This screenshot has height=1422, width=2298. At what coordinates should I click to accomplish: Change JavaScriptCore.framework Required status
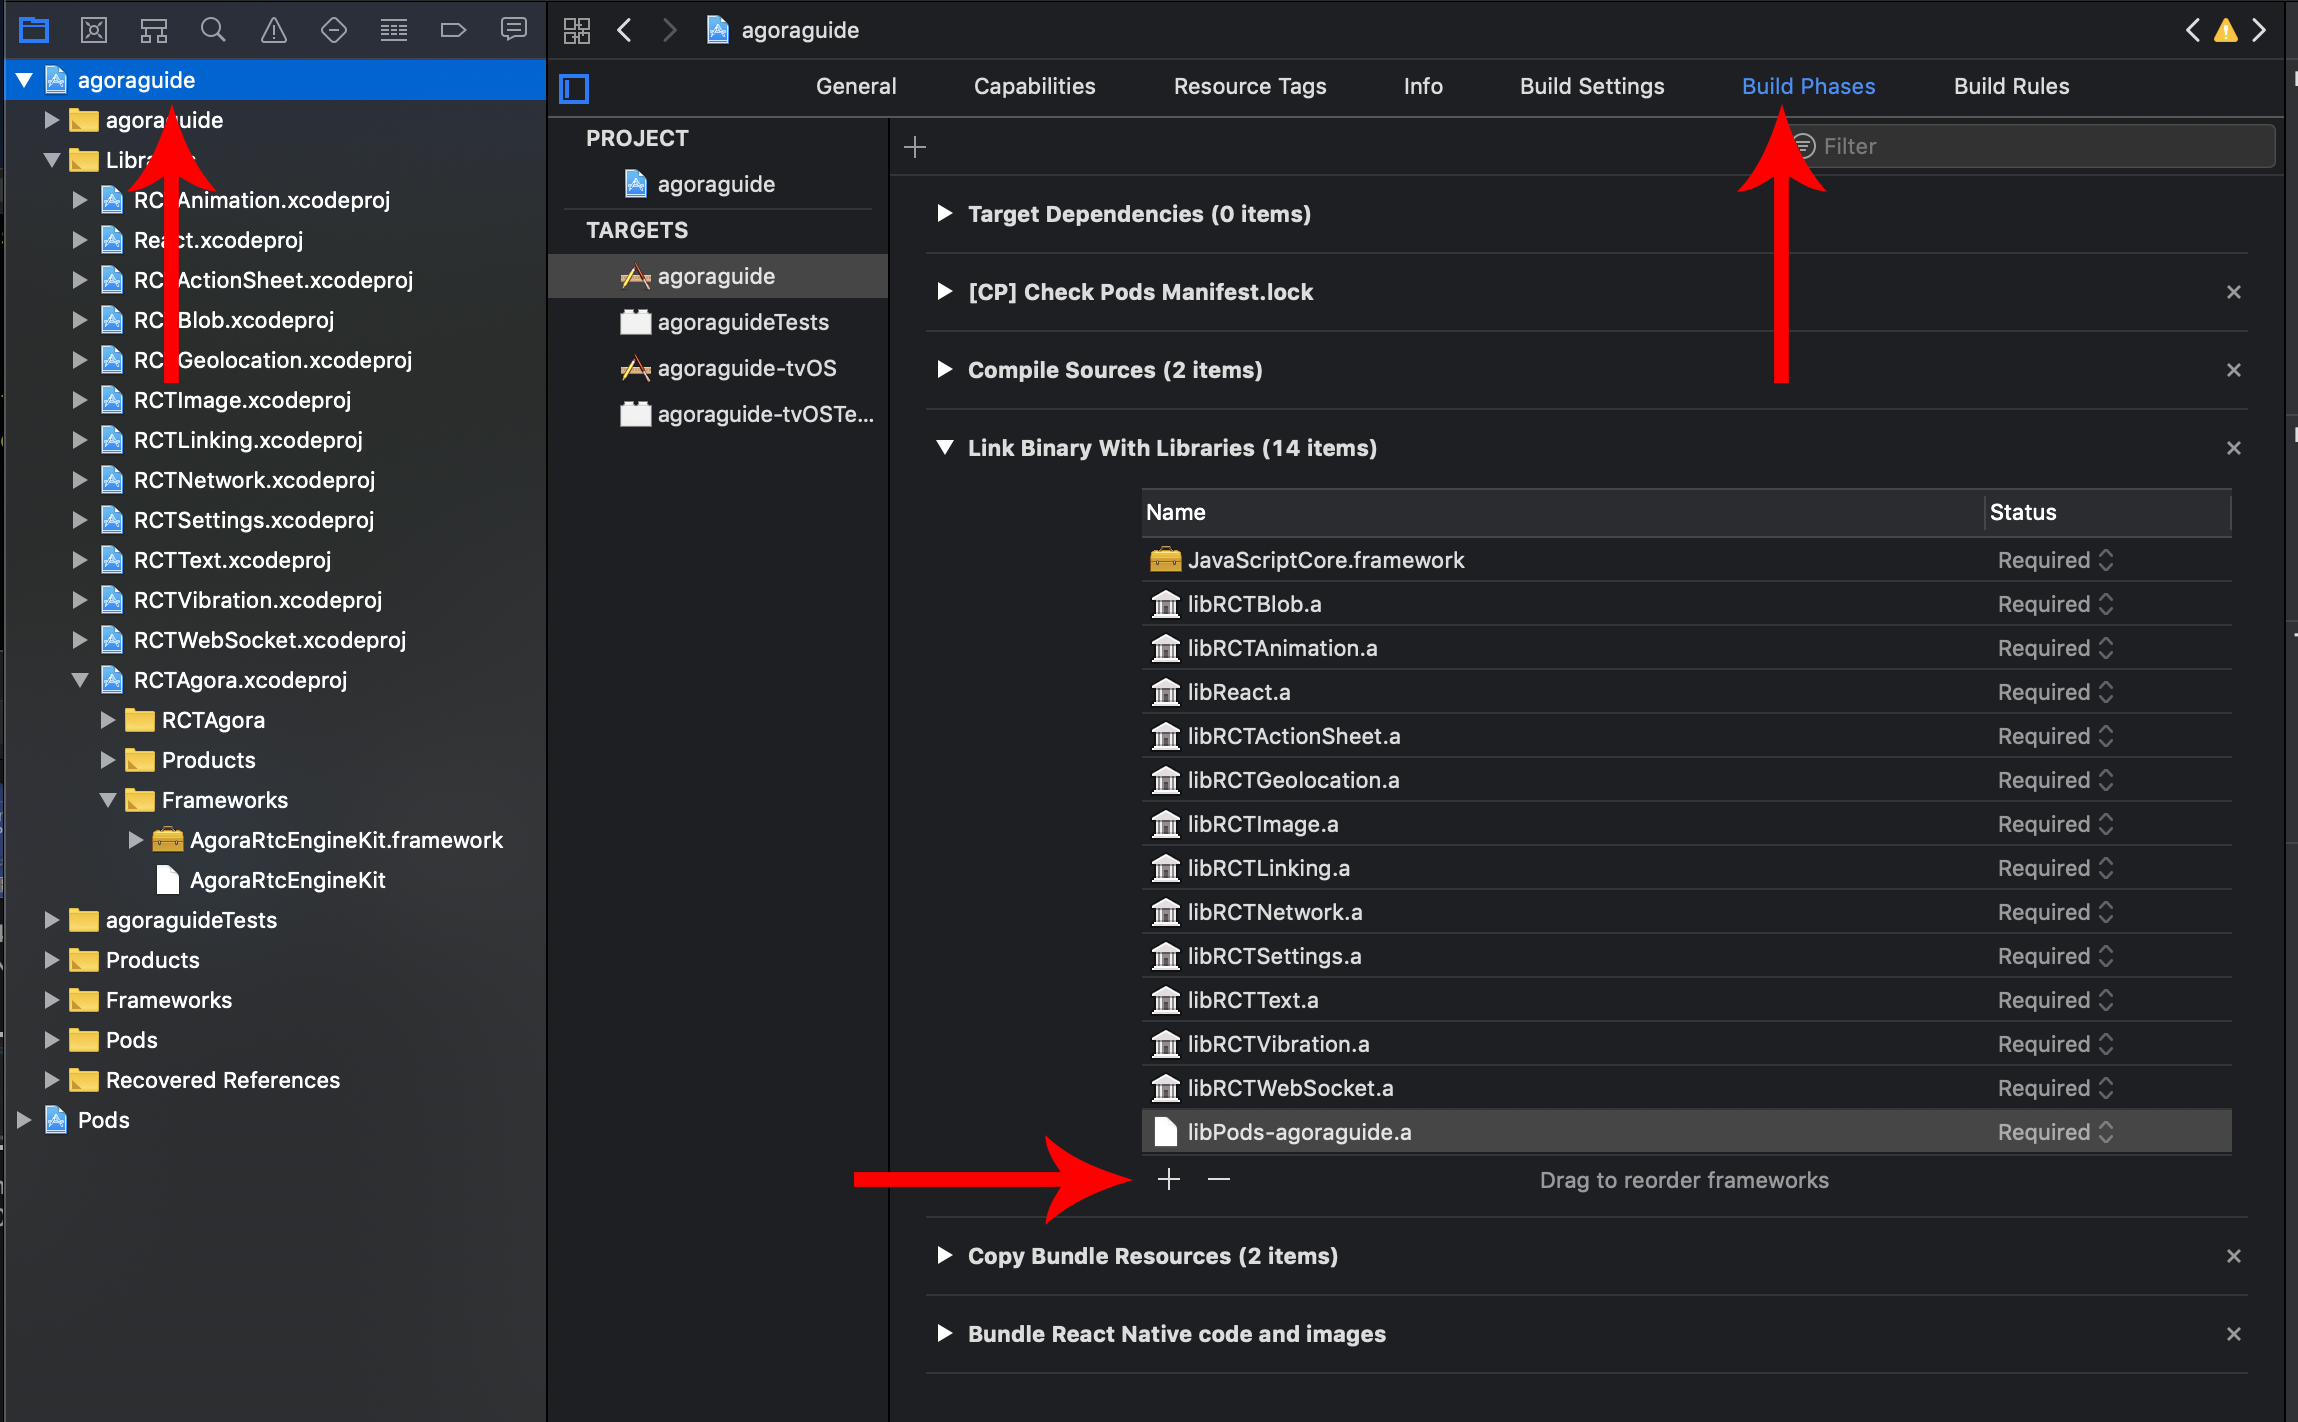[2055, 560]
